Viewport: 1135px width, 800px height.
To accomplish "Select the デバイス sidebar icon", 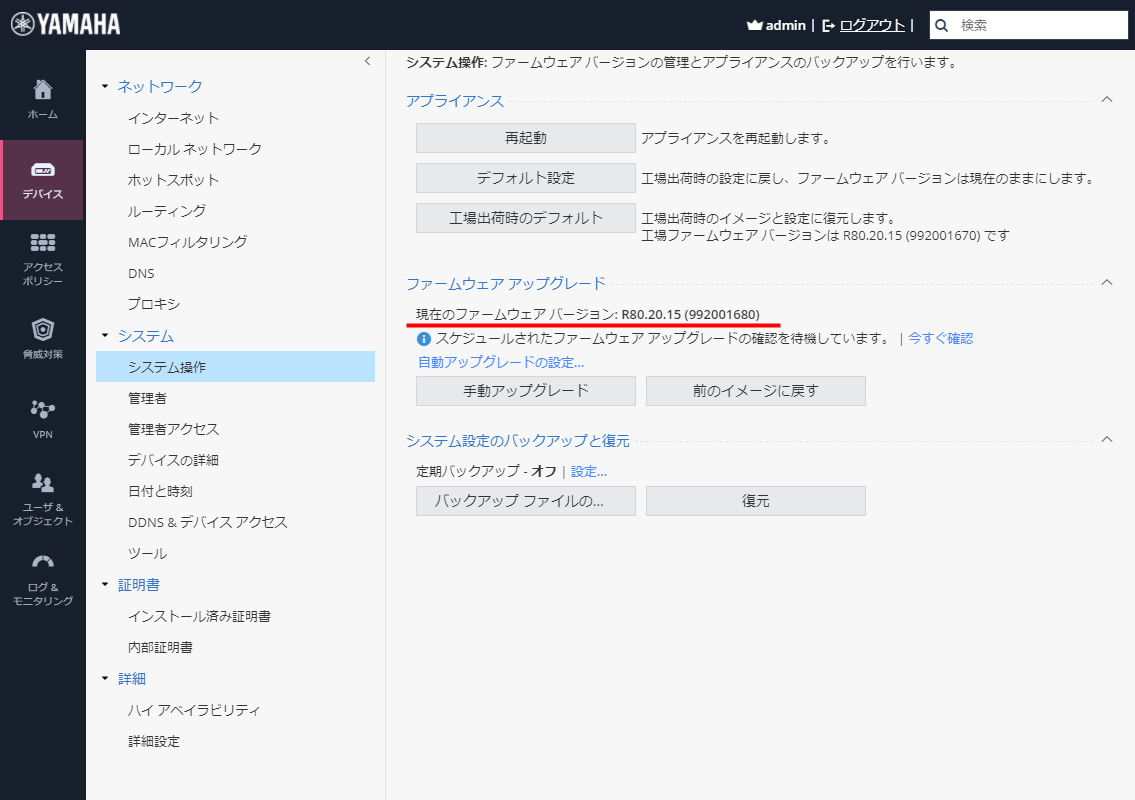I will pyautogui.click(x=42, y=172).
